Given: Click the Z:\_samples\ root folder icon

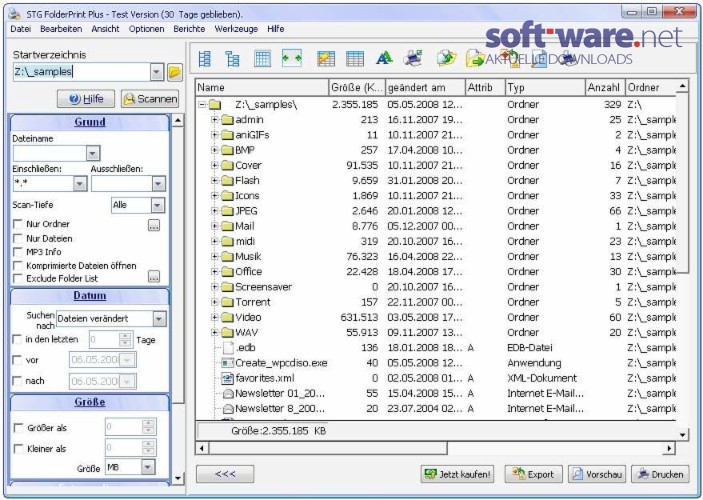Looking at the screenshot, I should click(215, 105).
